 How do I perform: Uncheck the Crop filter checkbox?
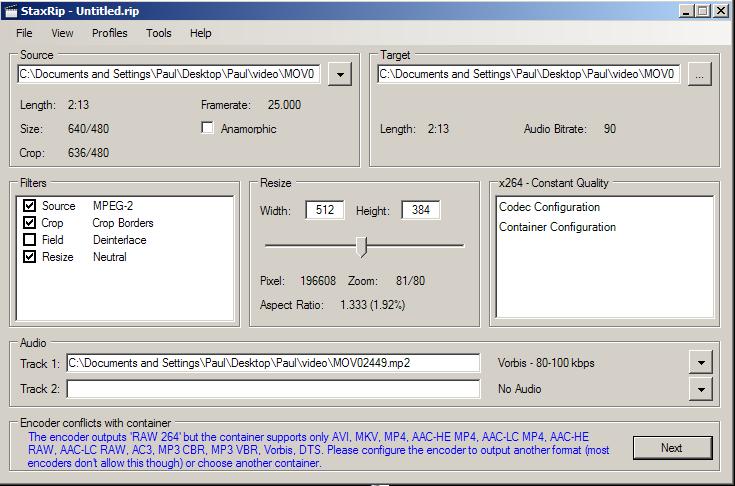click(30, 222)
